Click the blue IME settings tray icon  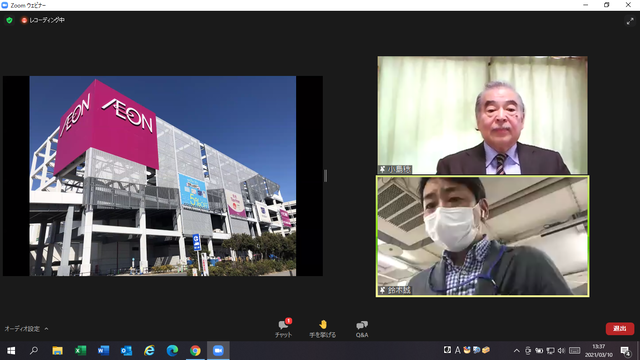coord(476,350)
